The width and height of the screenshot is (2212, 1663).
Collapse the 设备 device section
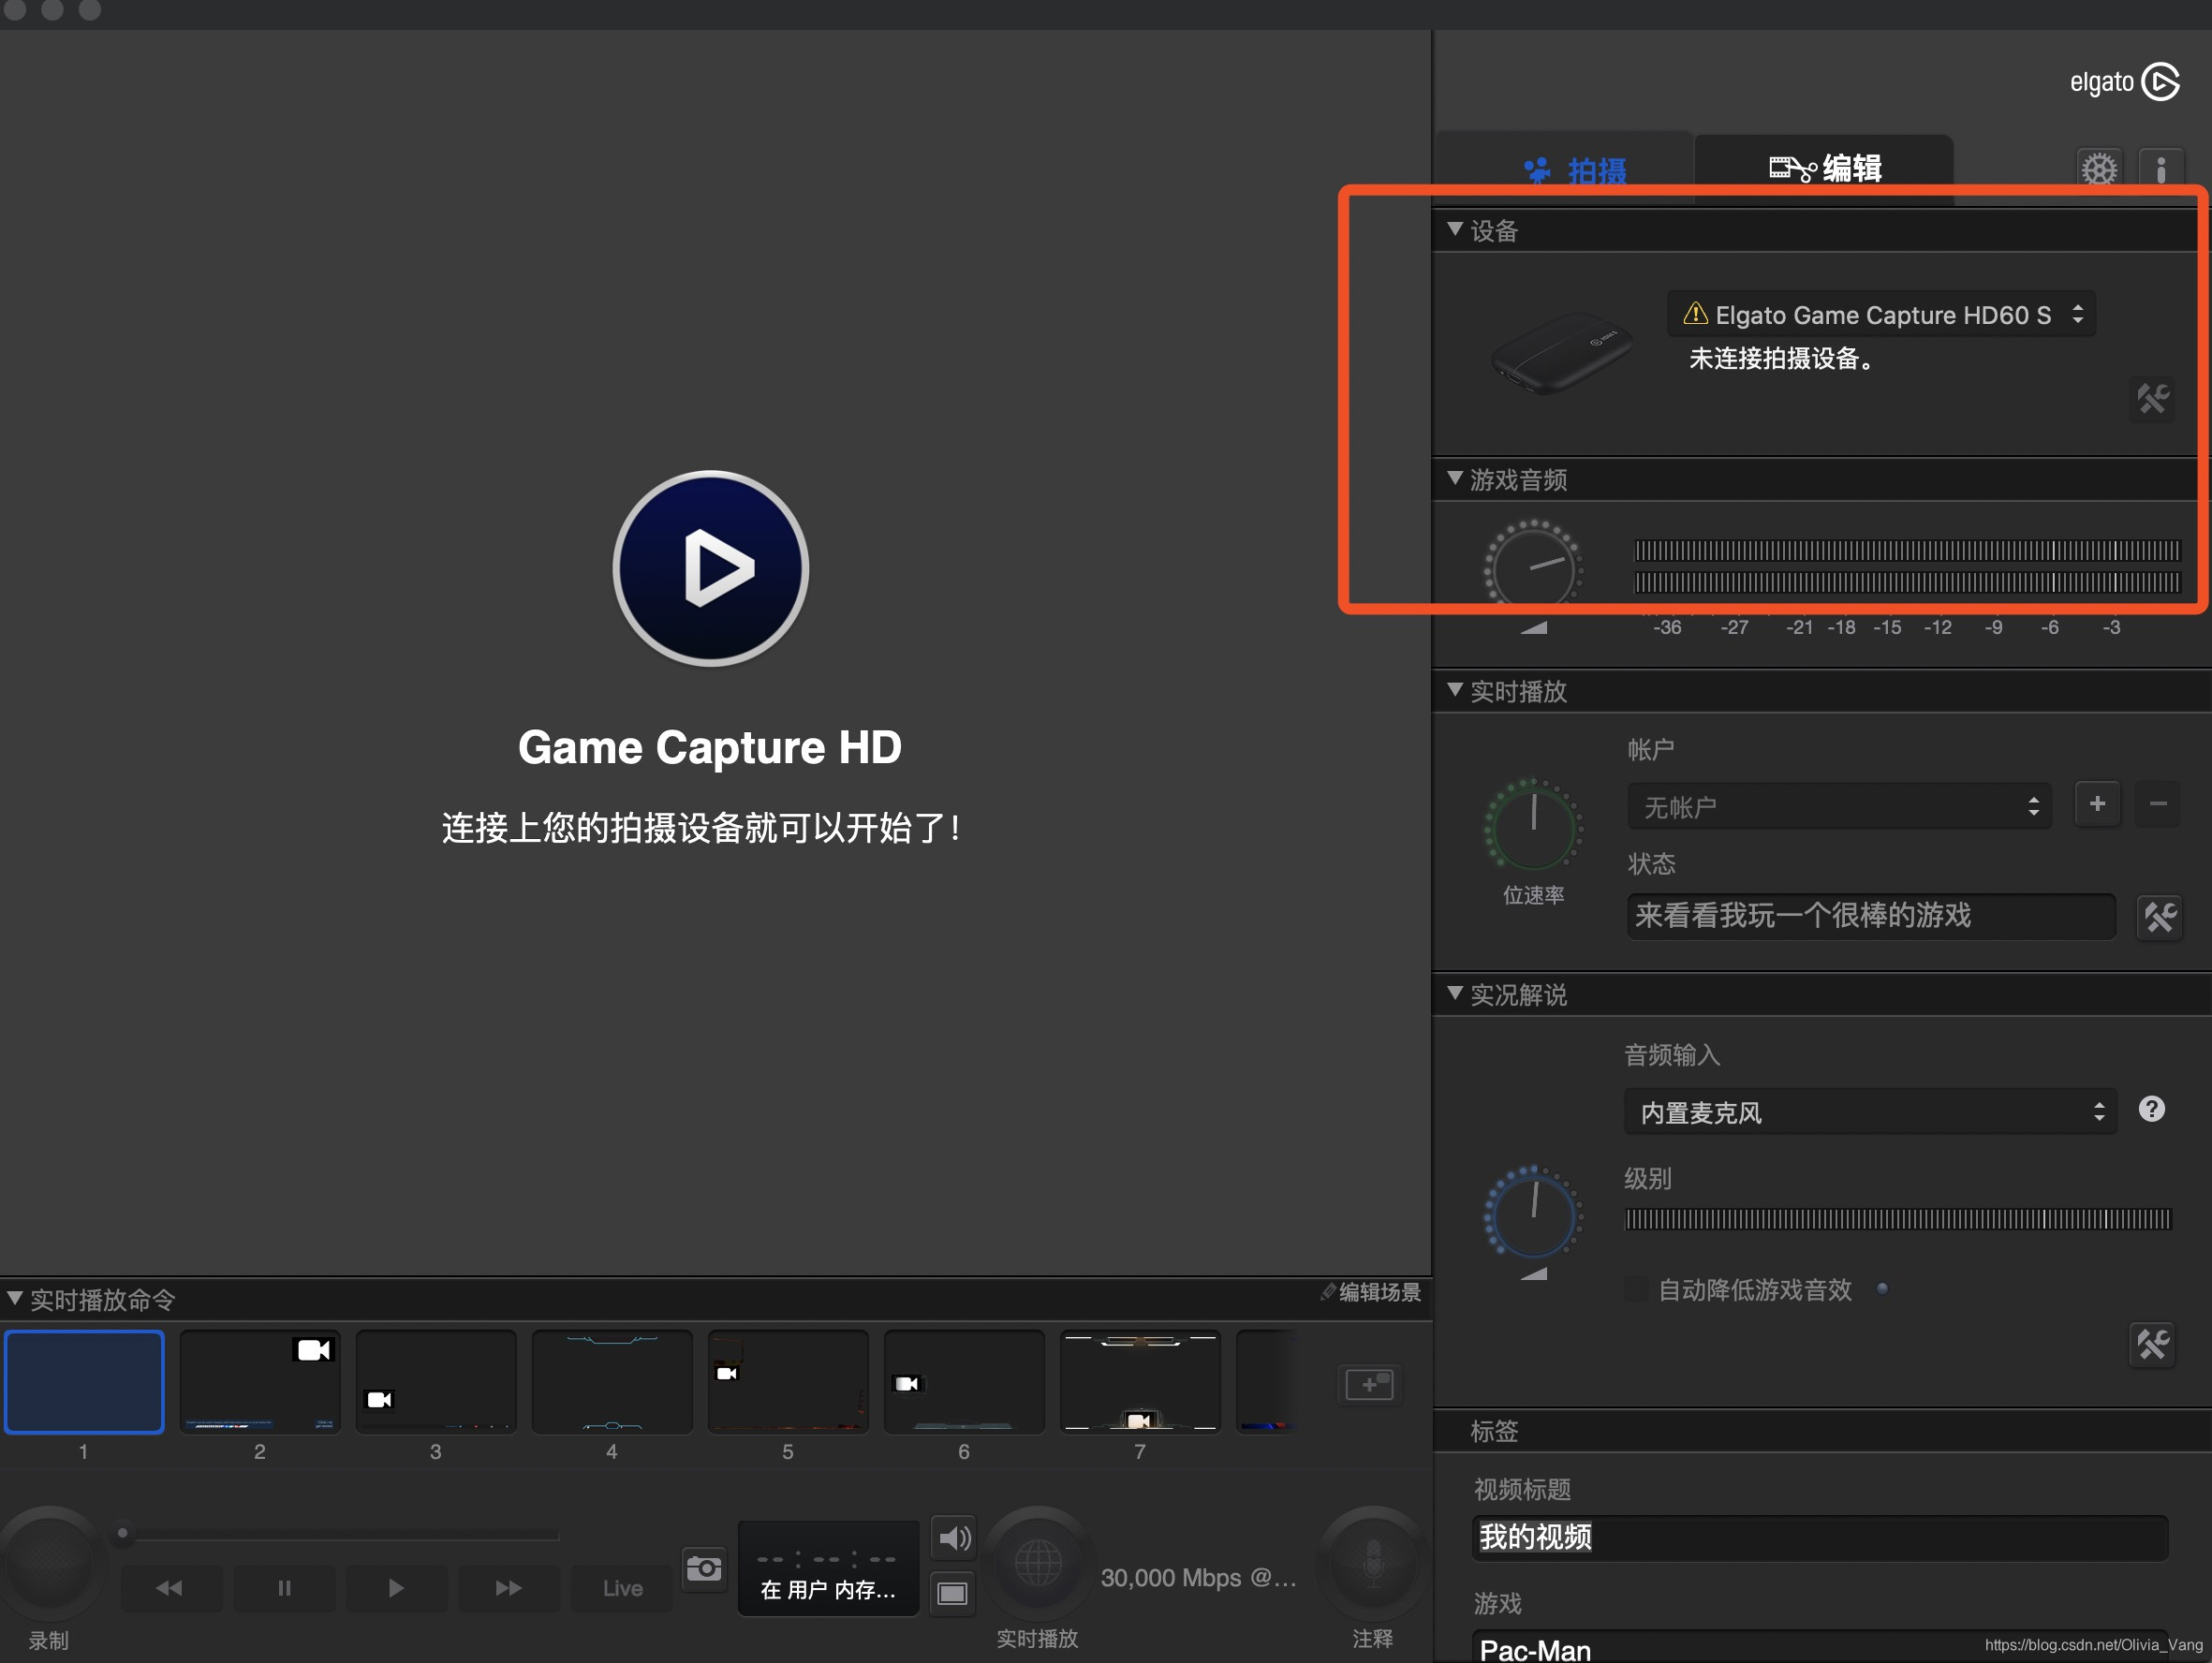1455,230
